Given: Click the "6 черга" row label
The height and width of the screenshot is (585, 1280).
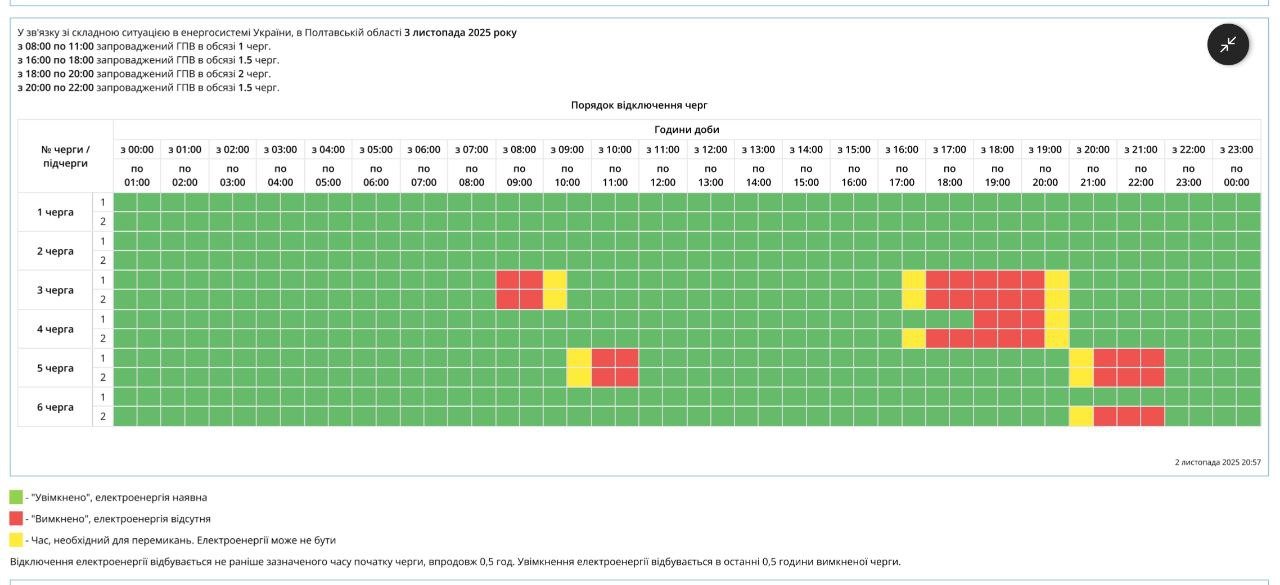Looking at the screenshot, I should click(x=55, y=407).
